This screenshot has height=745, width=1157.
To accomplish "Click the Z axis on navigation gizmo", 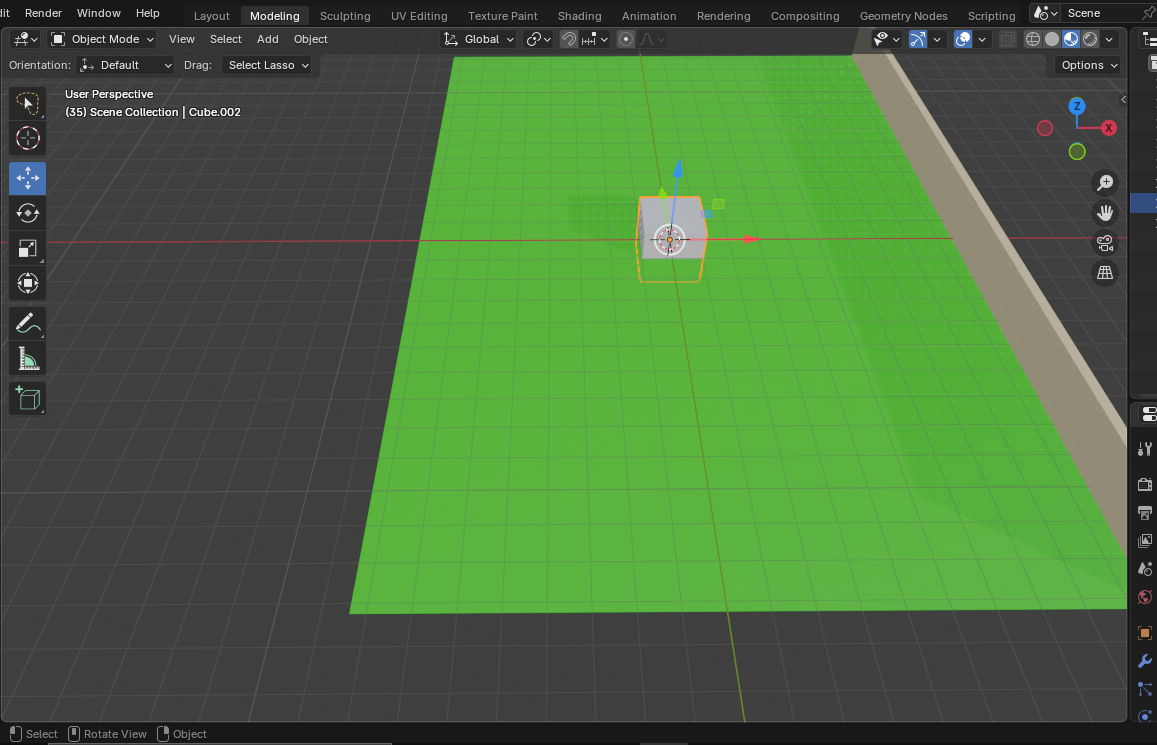I will click(1077, 106).
